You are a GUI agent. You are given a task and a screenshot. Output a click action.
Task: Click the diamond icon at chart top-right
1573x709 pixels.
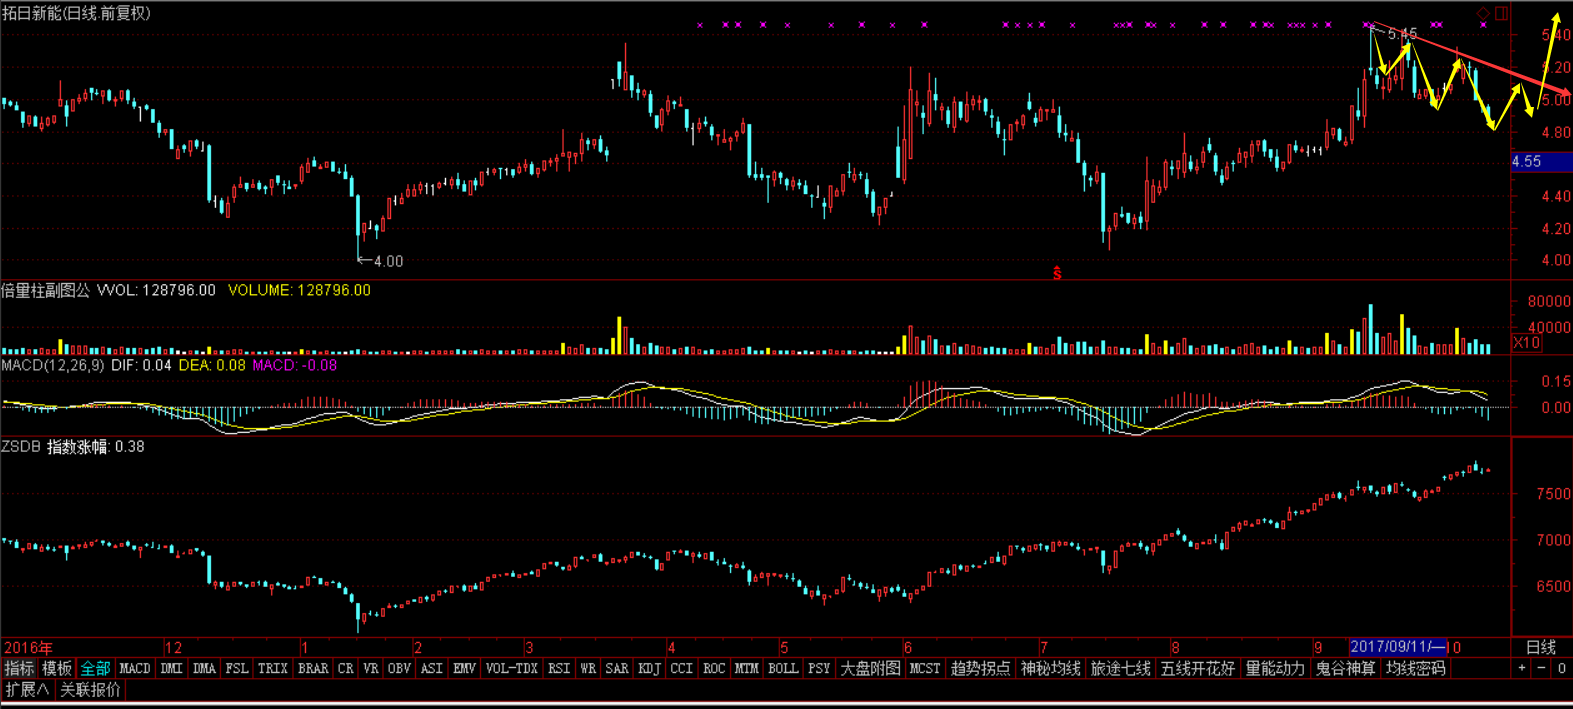[1483, 14]
